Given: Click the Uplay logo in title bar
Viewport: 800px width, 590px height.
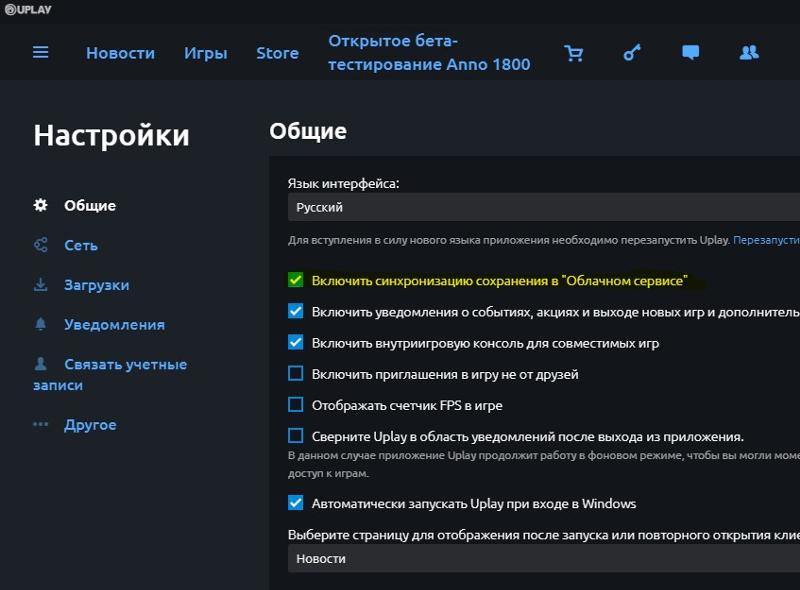Looking at the screenshot, I should coord(28,10).
